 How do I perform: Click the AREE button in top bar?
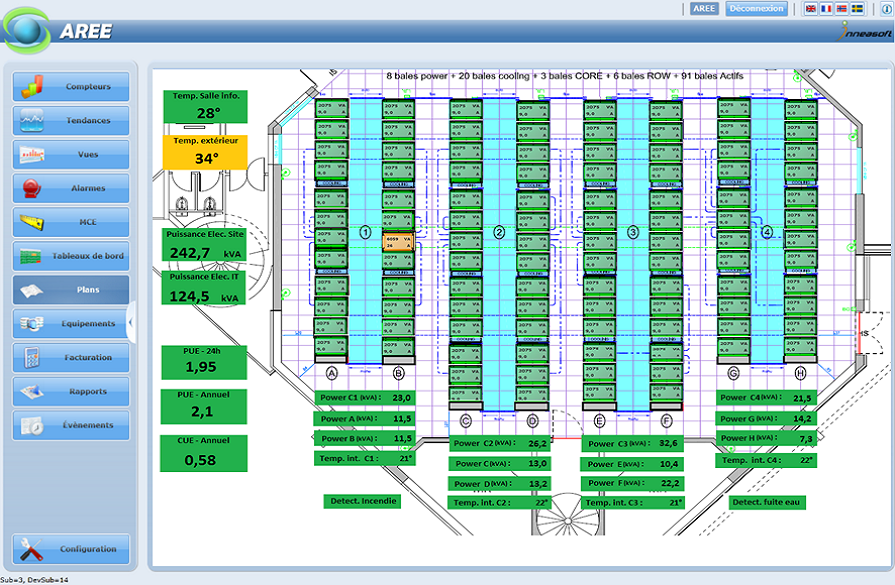704,9
